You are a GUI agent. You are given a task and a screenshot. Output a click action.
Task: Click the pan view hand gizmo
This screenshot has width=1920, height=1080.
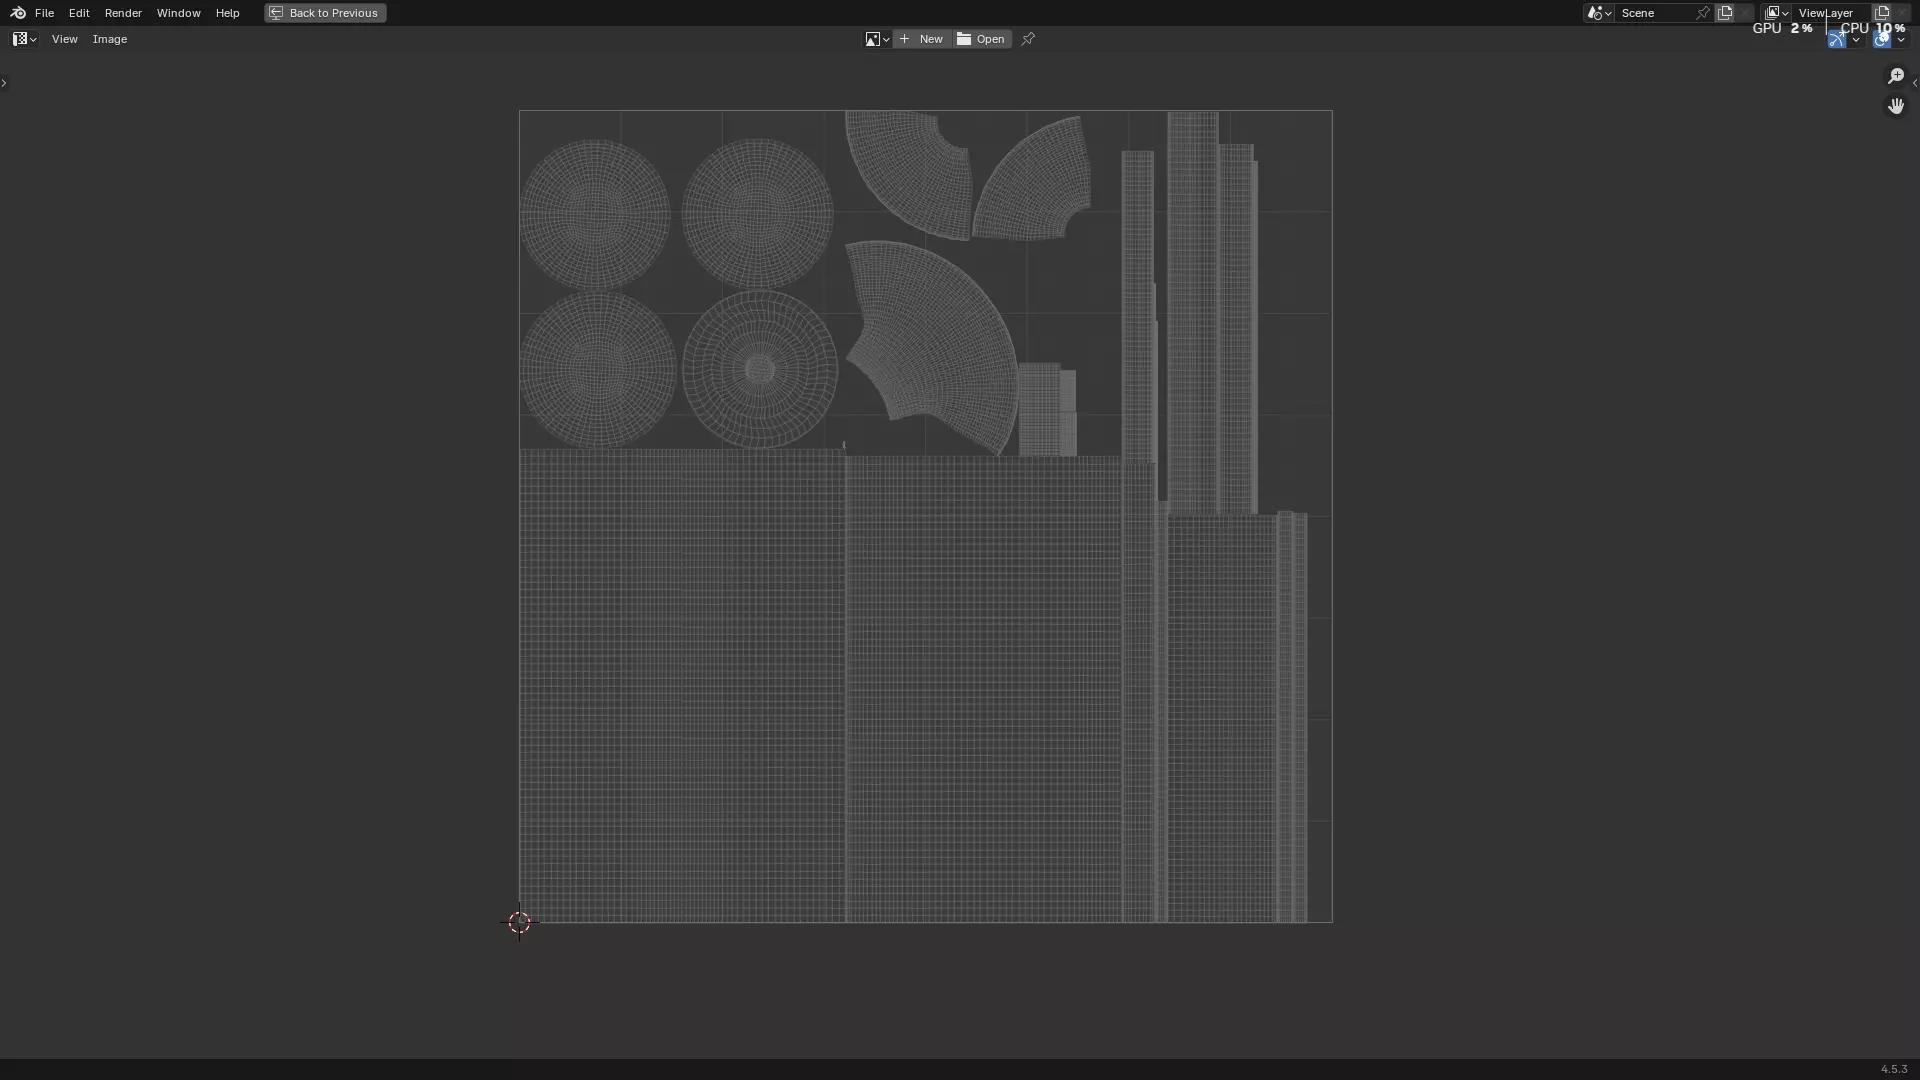click(x=1896, y=106)
